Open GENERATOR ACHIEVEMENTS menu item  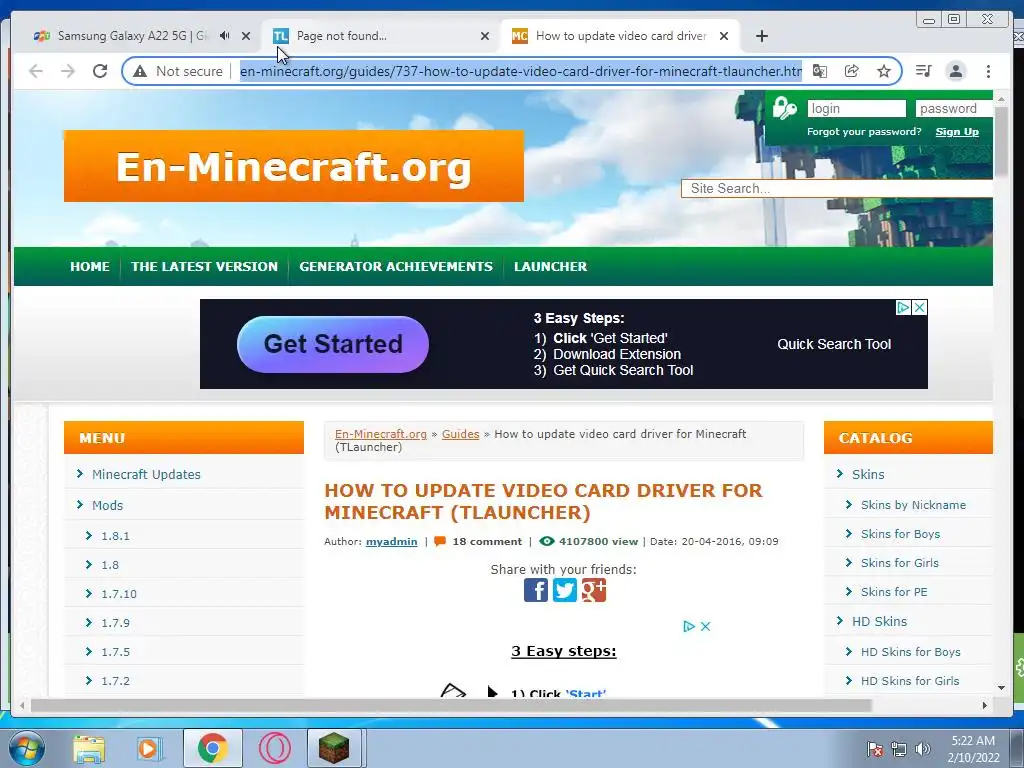tap(396, 266)
